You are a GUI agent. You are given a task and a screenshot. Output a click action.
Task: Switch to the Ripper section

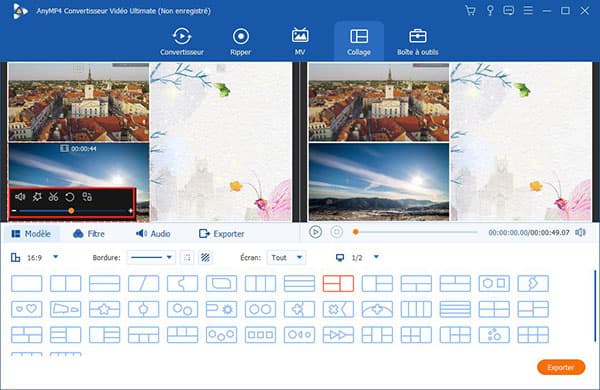[241, 41]
